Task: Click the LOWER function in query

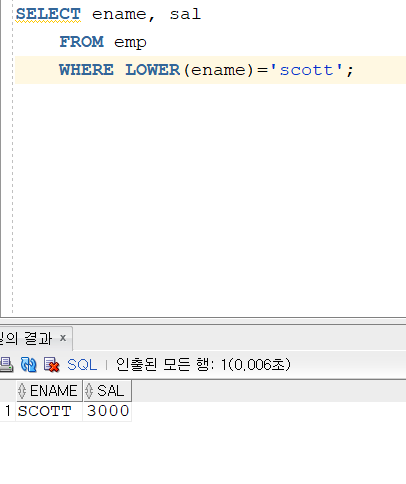Action: coord(153,70)
